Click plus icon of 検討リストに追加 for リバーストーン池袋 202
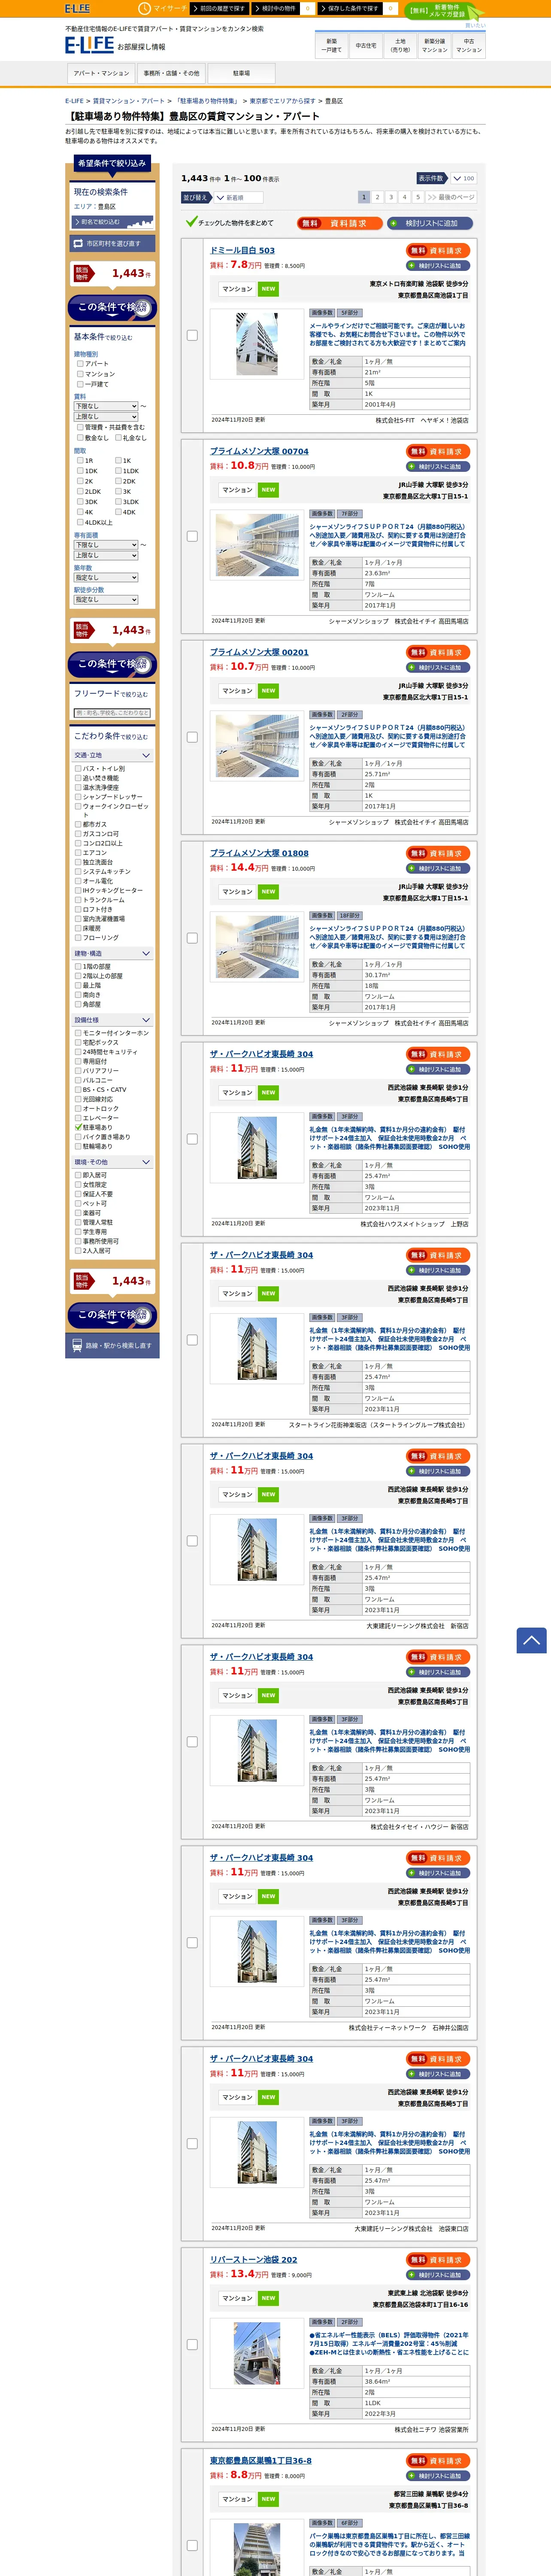This screenshot has width=551, height=2576. pyautogui.click(x=411, y=2275)
